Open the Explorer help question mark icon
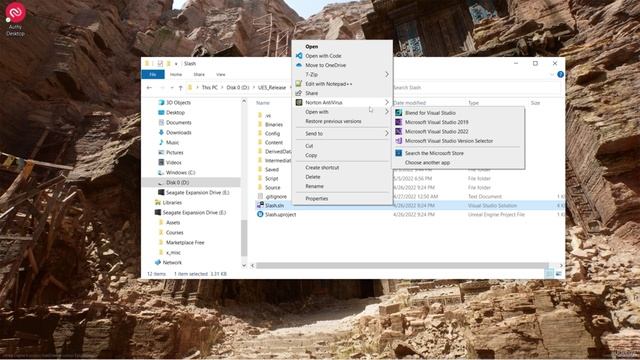 pyautogui.click(x=560, y=74)
